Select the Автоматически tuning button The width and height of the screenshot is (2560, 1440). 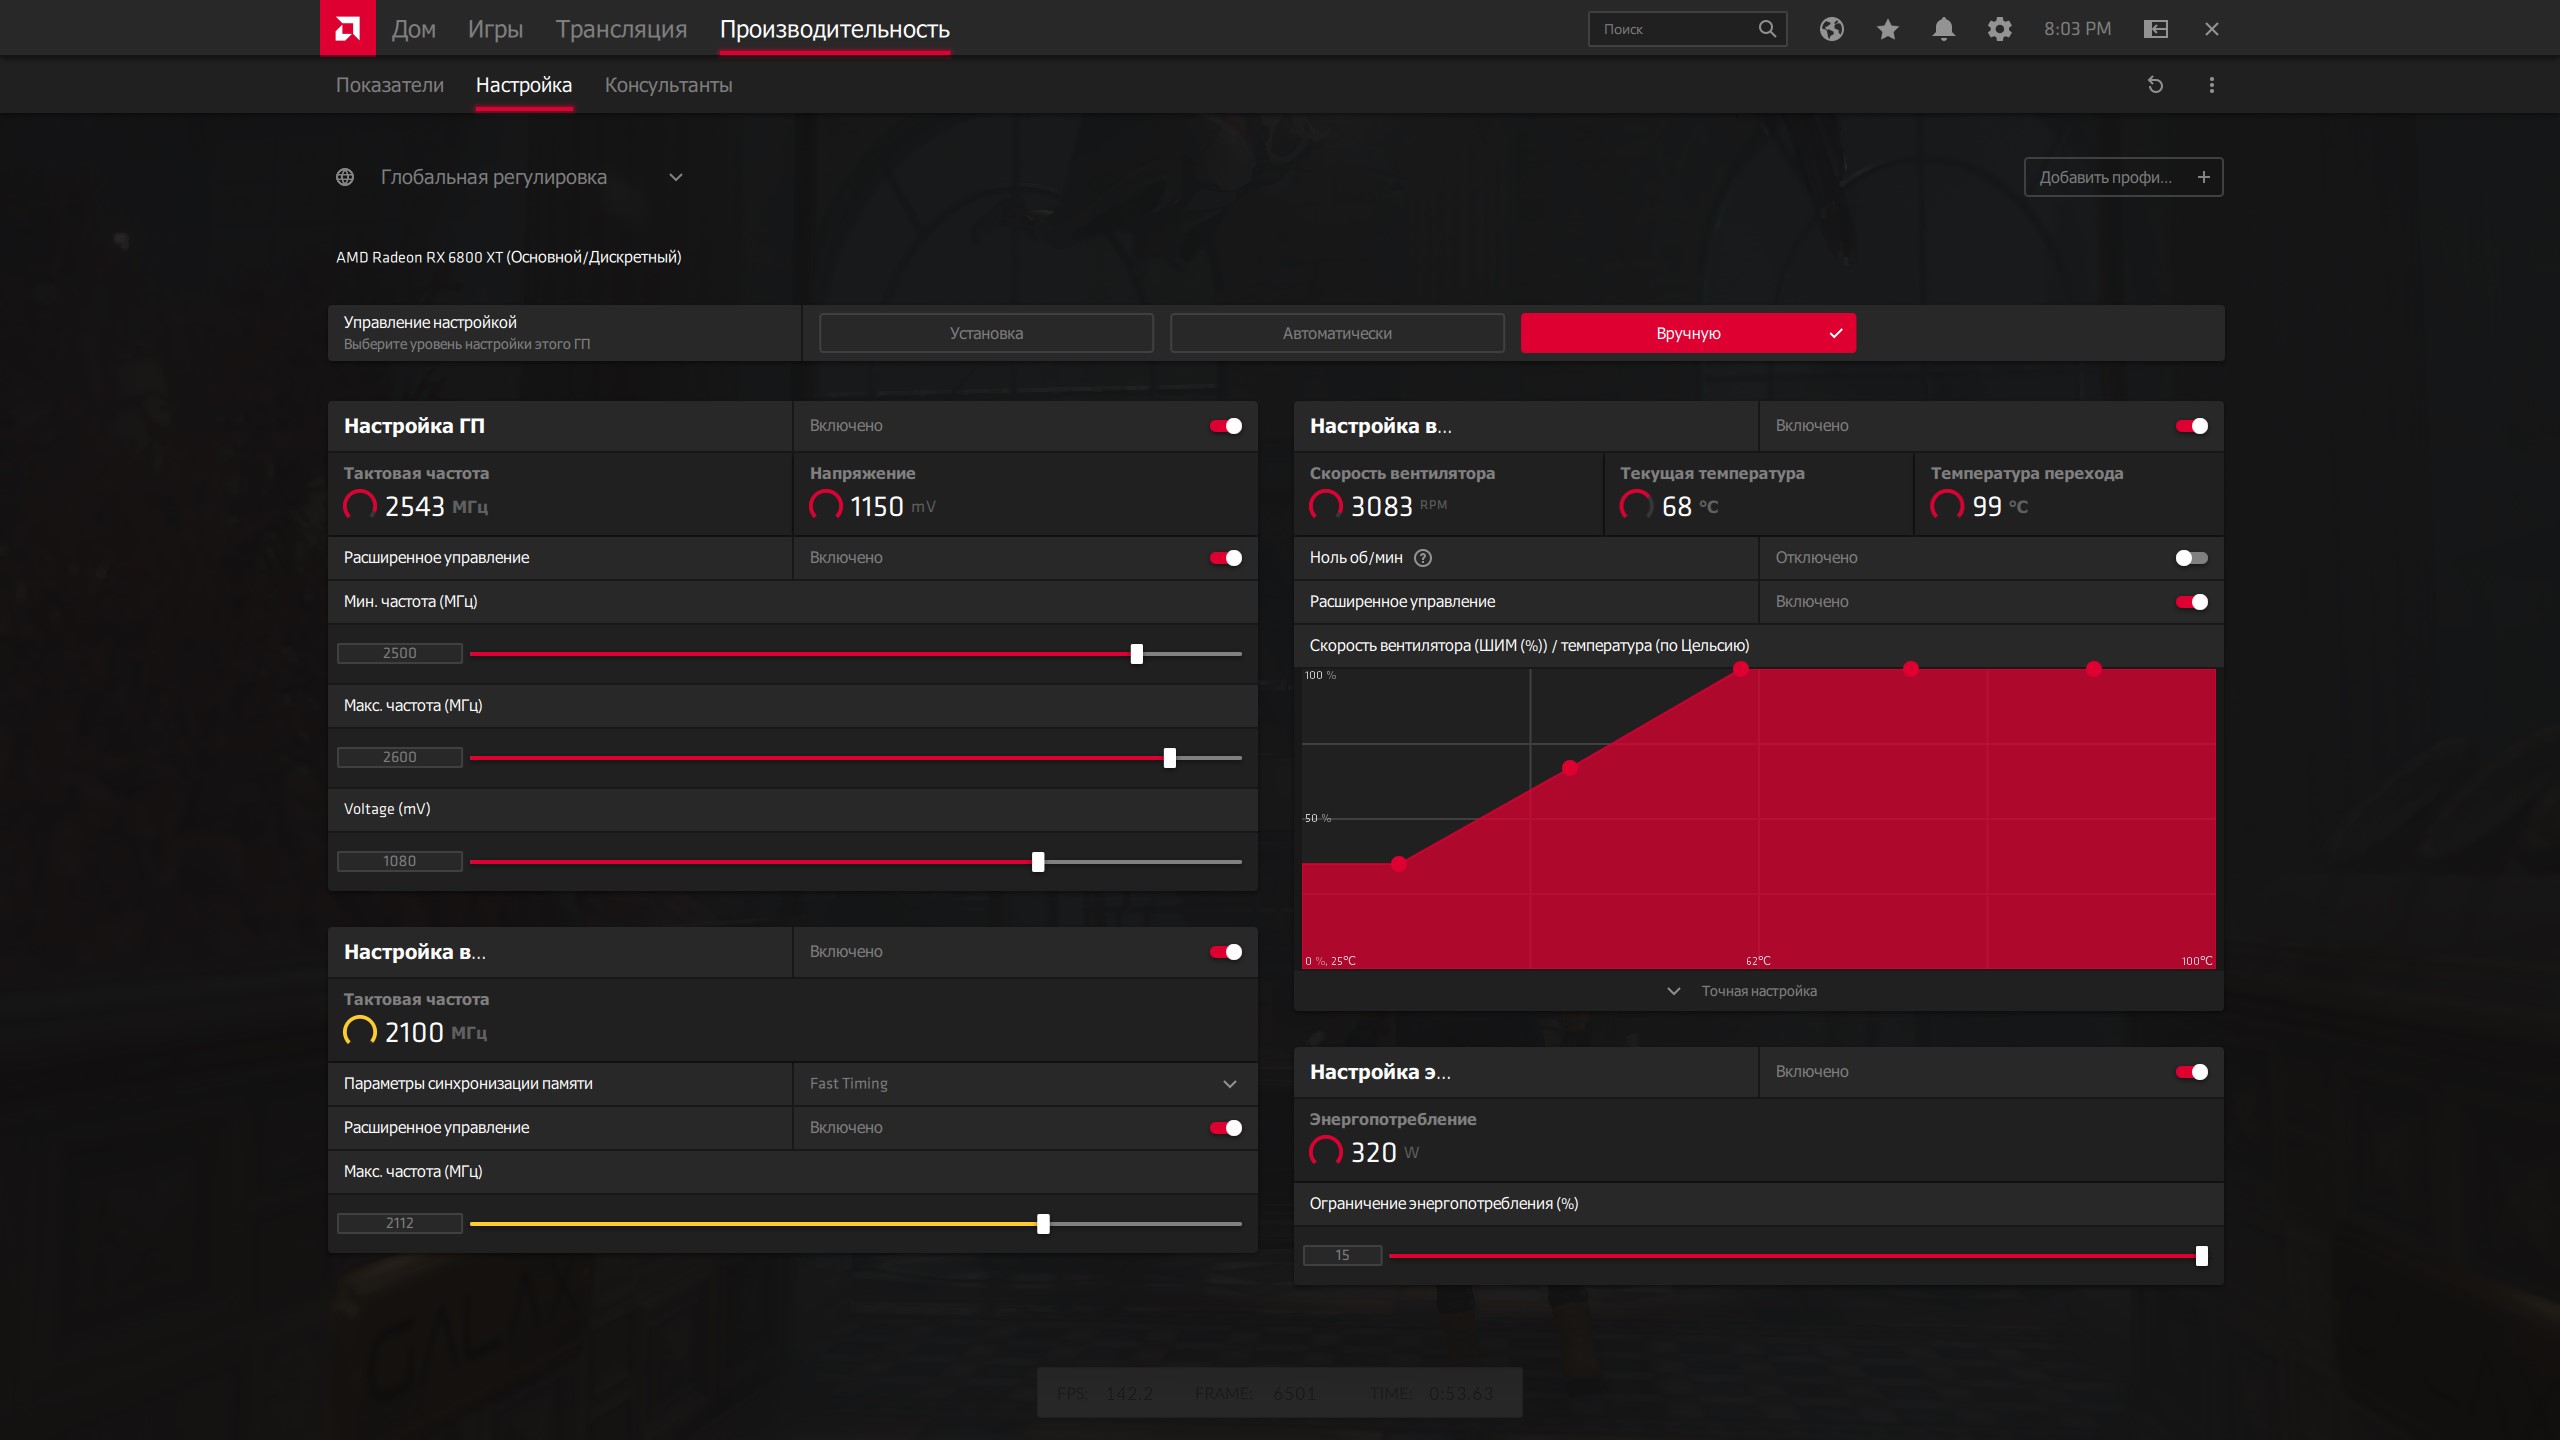click(1337, 333)
